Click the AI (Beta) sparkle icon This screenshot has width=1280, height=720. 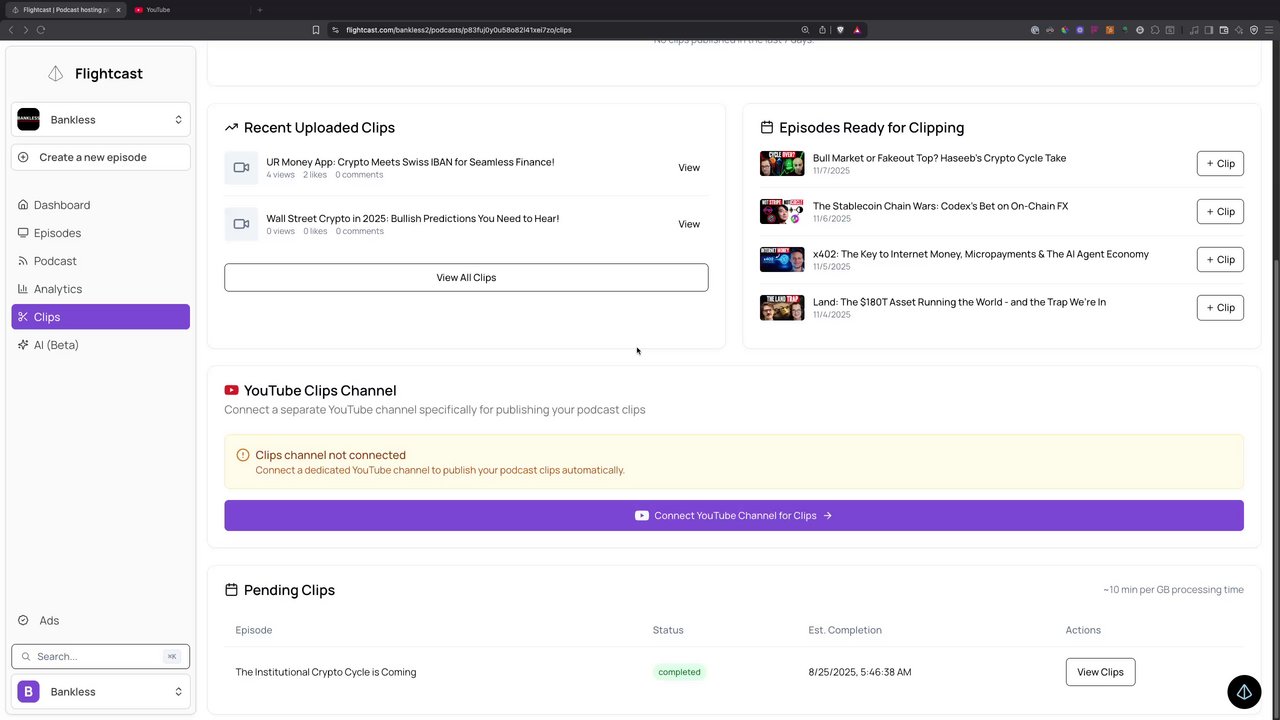point(23,345)
